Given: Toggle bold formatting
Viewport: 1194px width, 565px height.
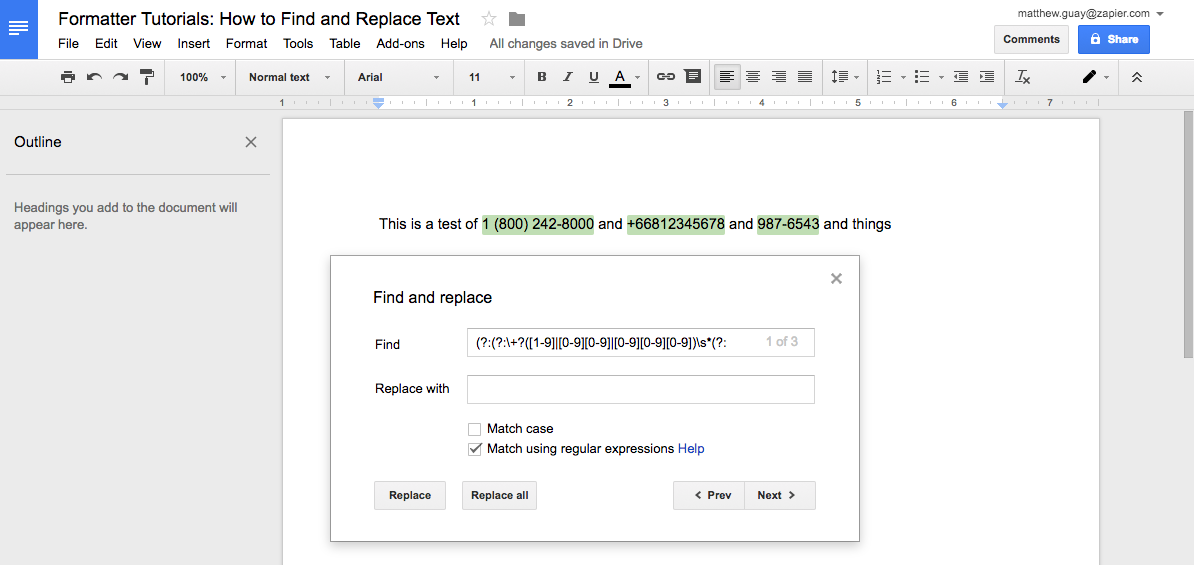Looking at the screenshot, I should coord(542,77).
